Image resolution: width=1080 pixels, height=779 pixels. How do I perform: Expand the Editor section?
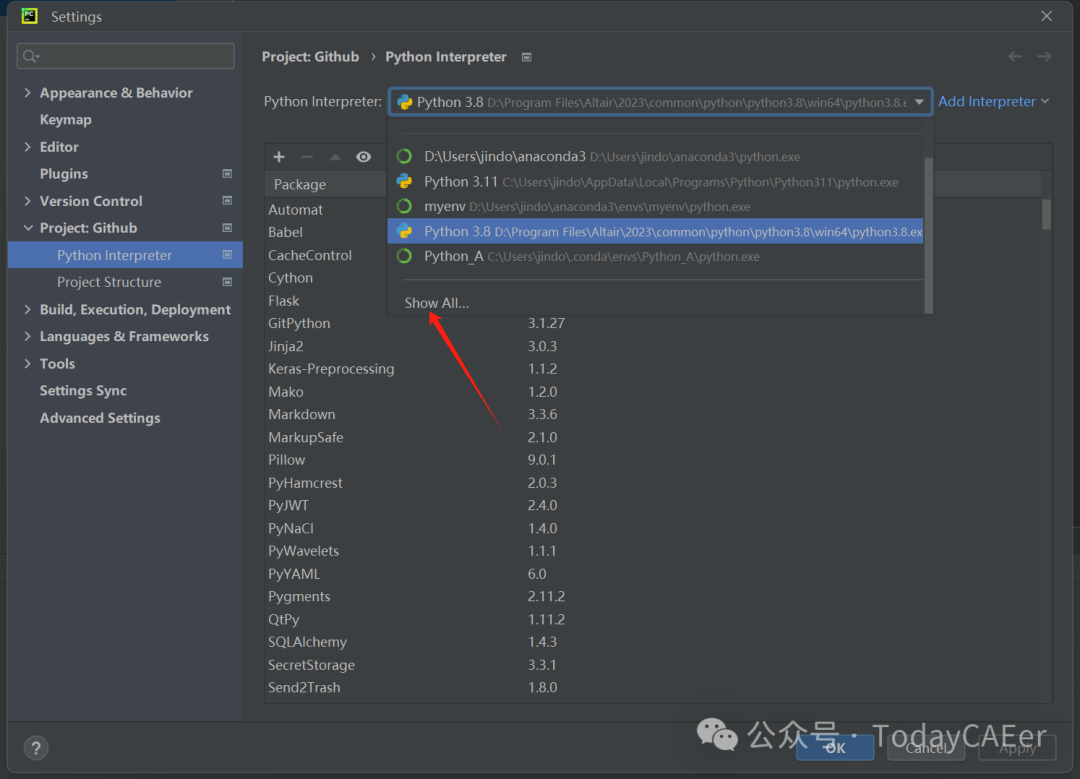(x=28, y=147)
